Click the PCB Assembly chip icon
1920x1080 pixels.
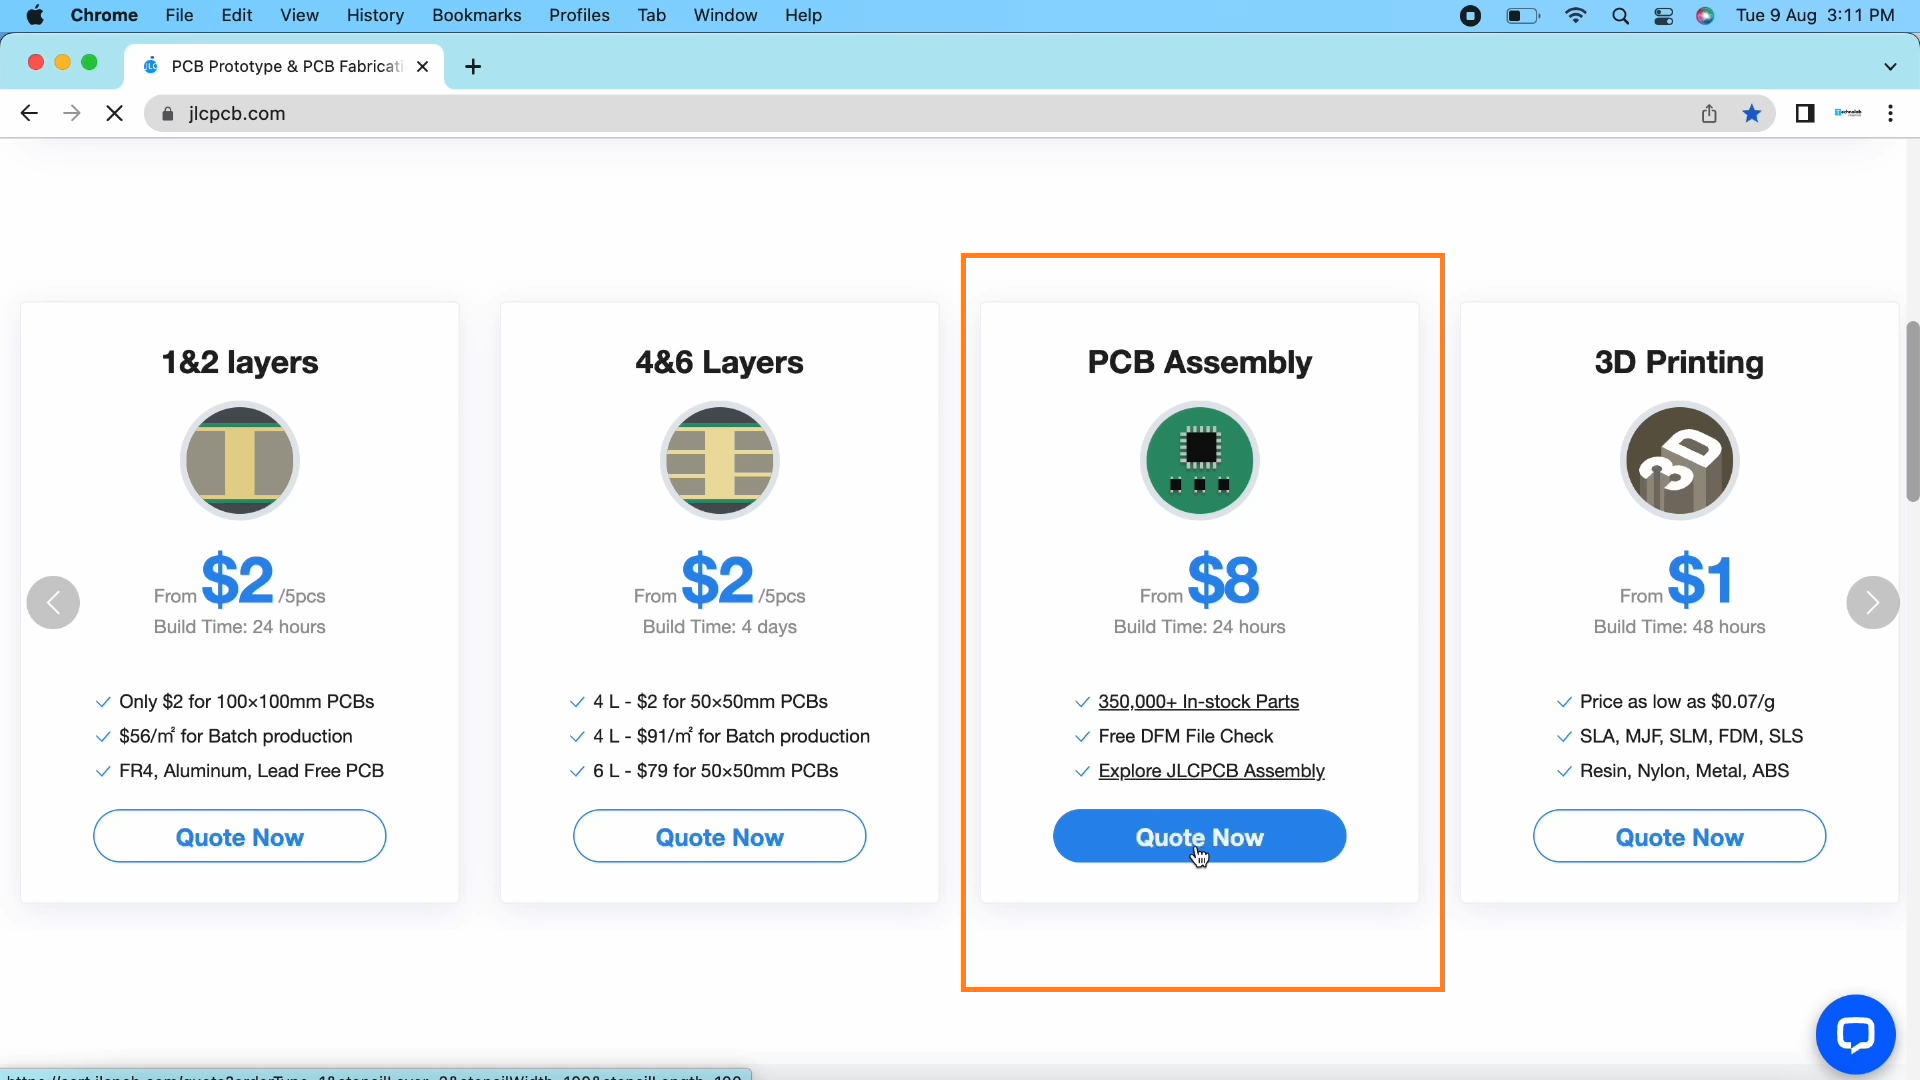(x=1200, y=461)
